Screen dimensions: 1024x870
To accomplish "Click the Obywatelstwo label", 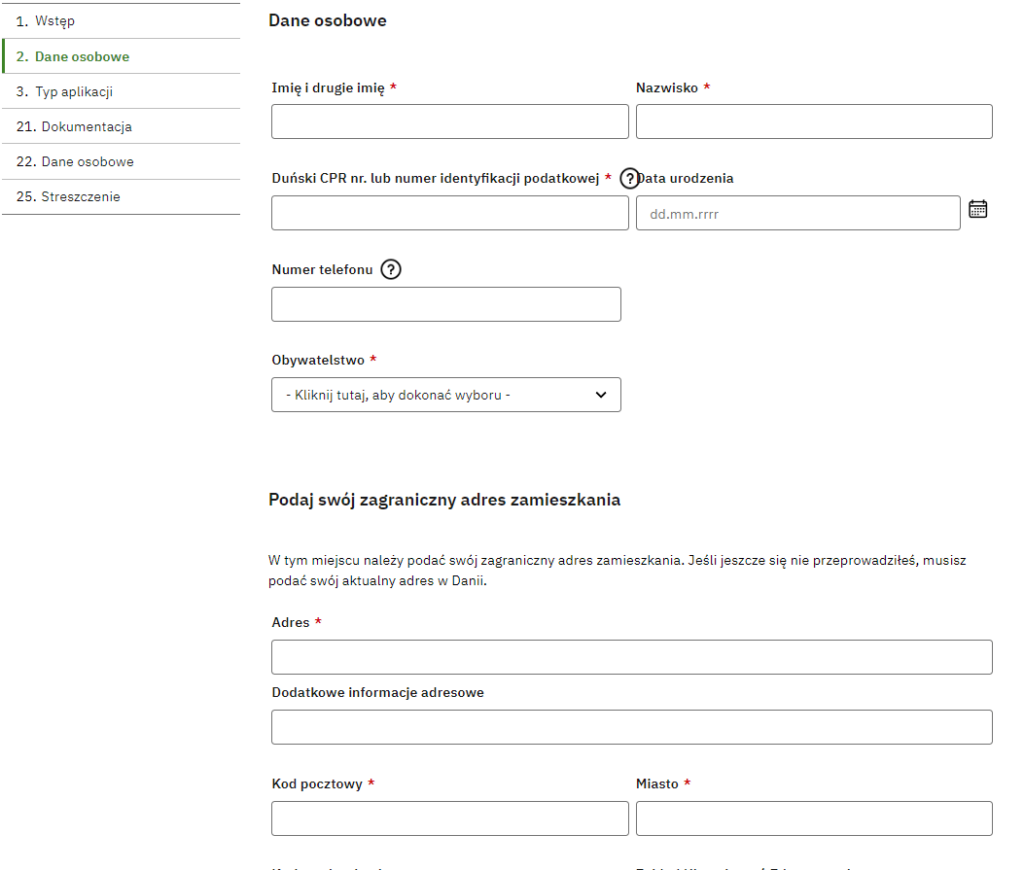I will pyautogui.click(x=318, y=360).
